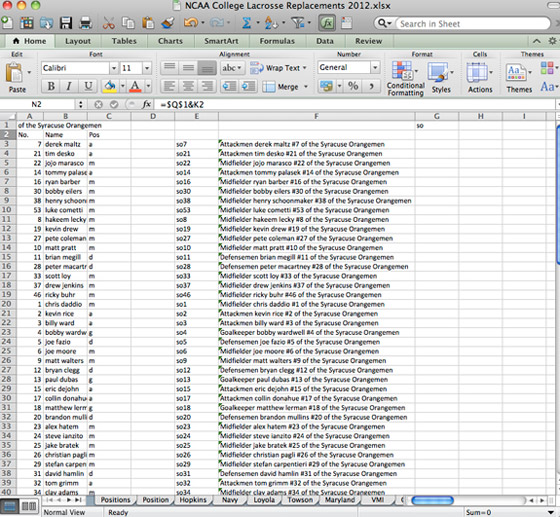Image resolution: width=560 pixels, height=517 pixels.
Task: Switch to Normal View button
Action: [10, 506]
